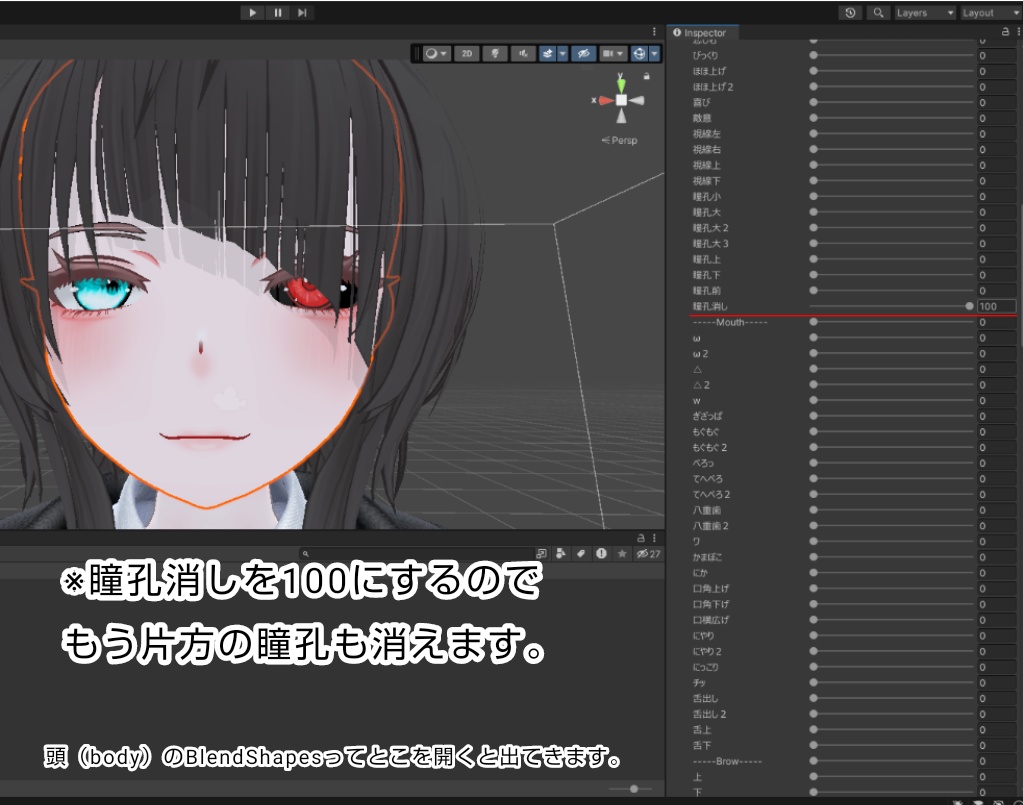Viewport: 1023px width, 805px height.
Task: Select the かまぼこ blendshape label
Action: pos(707,556)
